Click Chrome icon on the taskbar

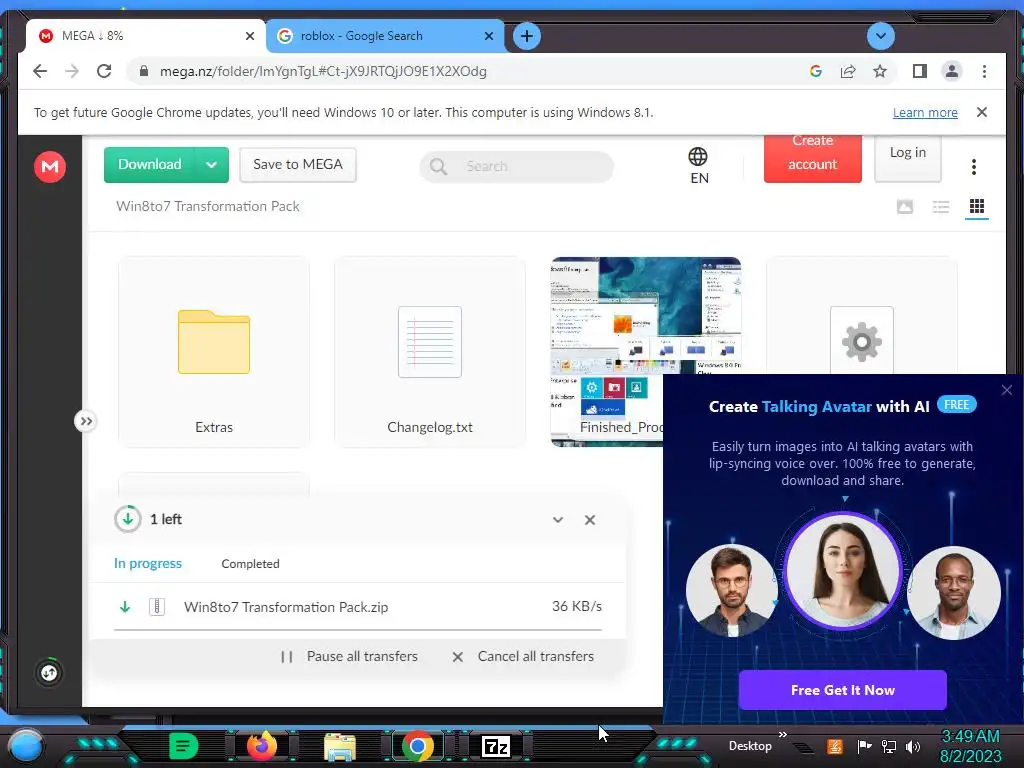417,746
